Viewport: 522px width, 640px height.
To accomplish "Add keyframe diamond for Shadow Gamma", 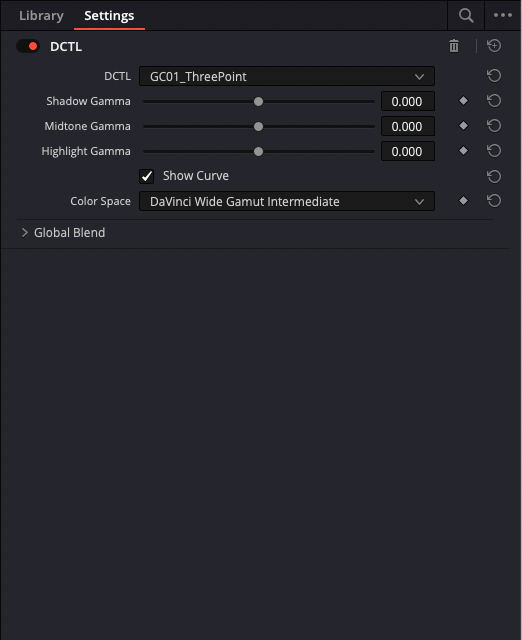I will click(463, 101).
